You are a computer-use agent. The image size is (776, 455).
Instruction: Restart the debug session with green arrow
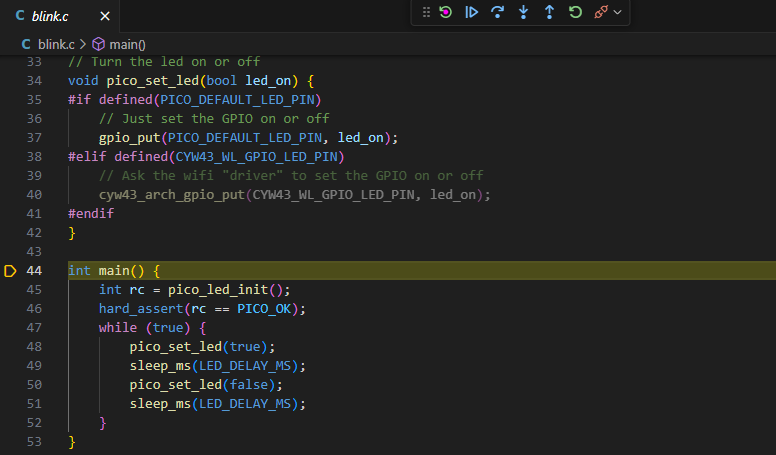point(575,12)
